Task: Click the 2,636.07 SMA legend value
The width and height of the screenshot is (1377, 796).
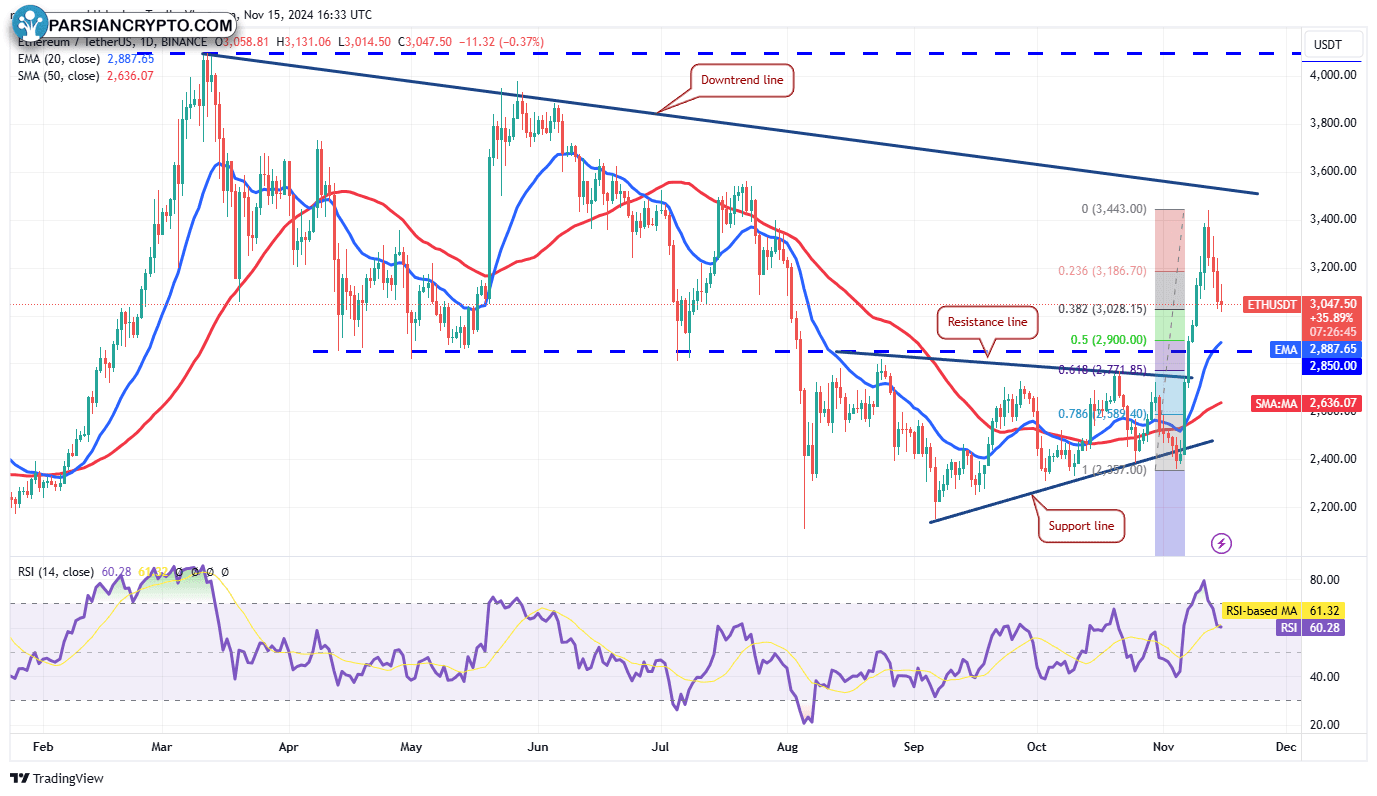Action: point(128,76)
